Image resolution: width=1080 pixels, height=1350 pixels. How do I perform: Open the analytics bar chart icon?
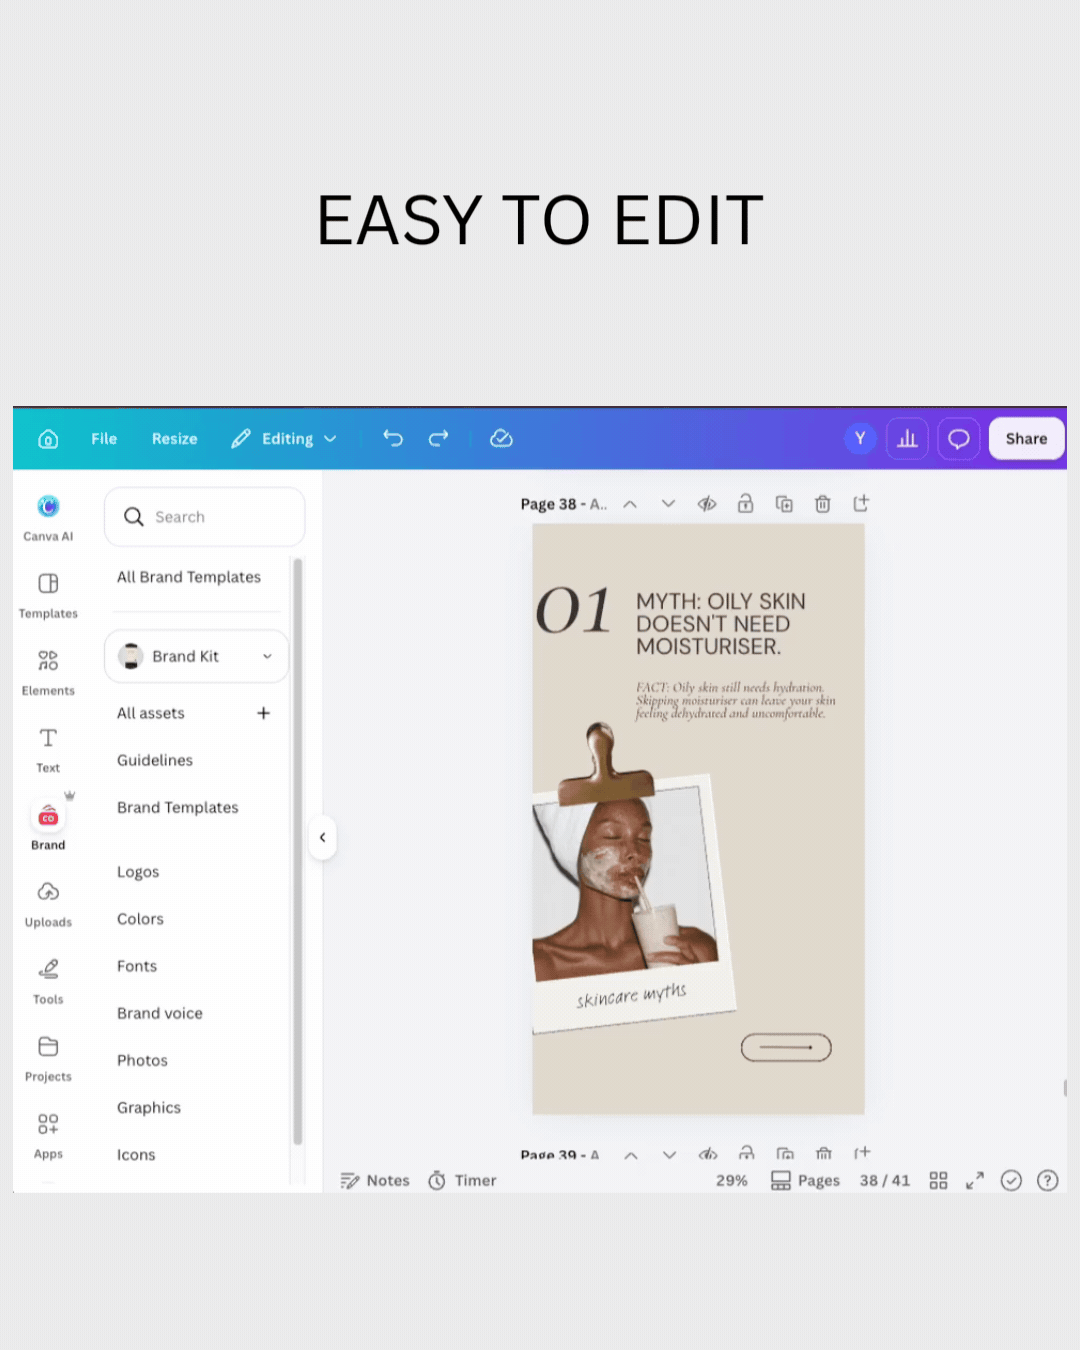tap(907, 438)
